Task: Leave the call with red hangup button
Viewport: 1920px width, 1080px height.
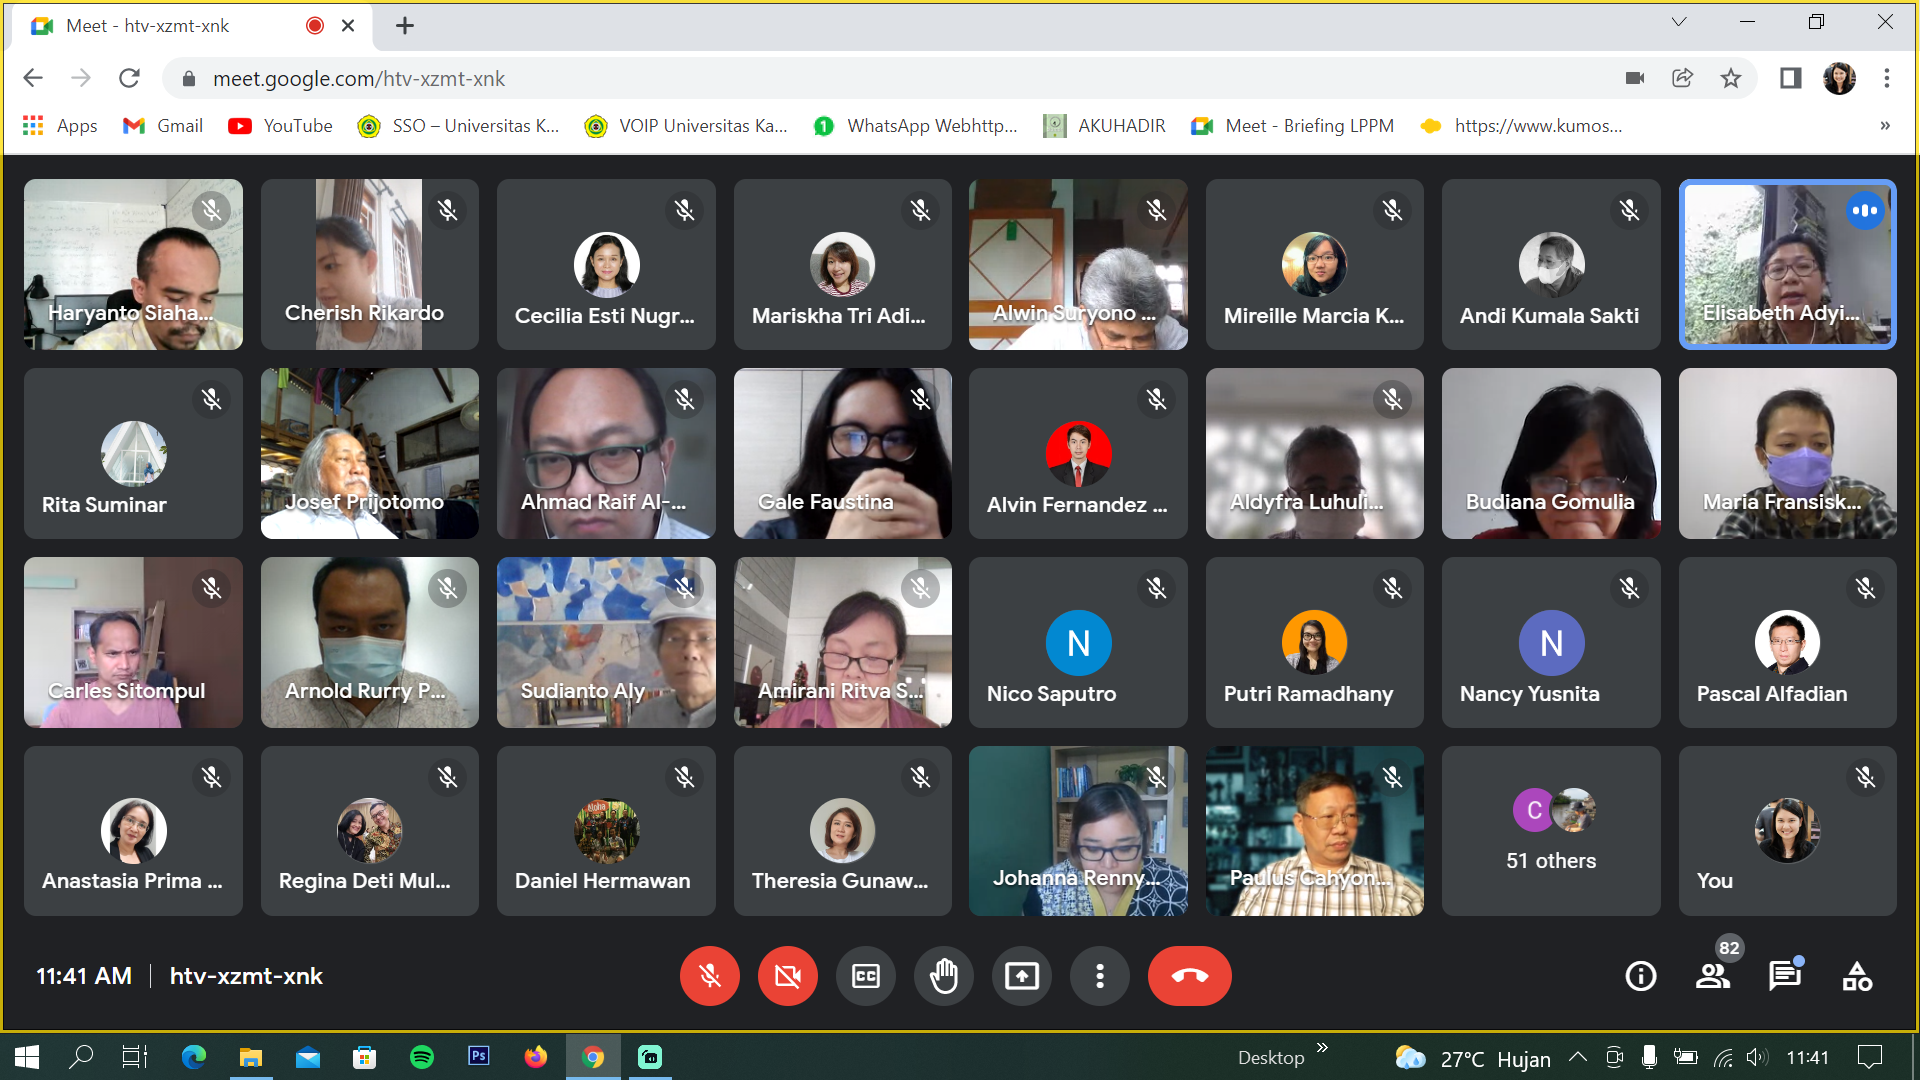Action: pyautogui.click(x=1189, y=976)
